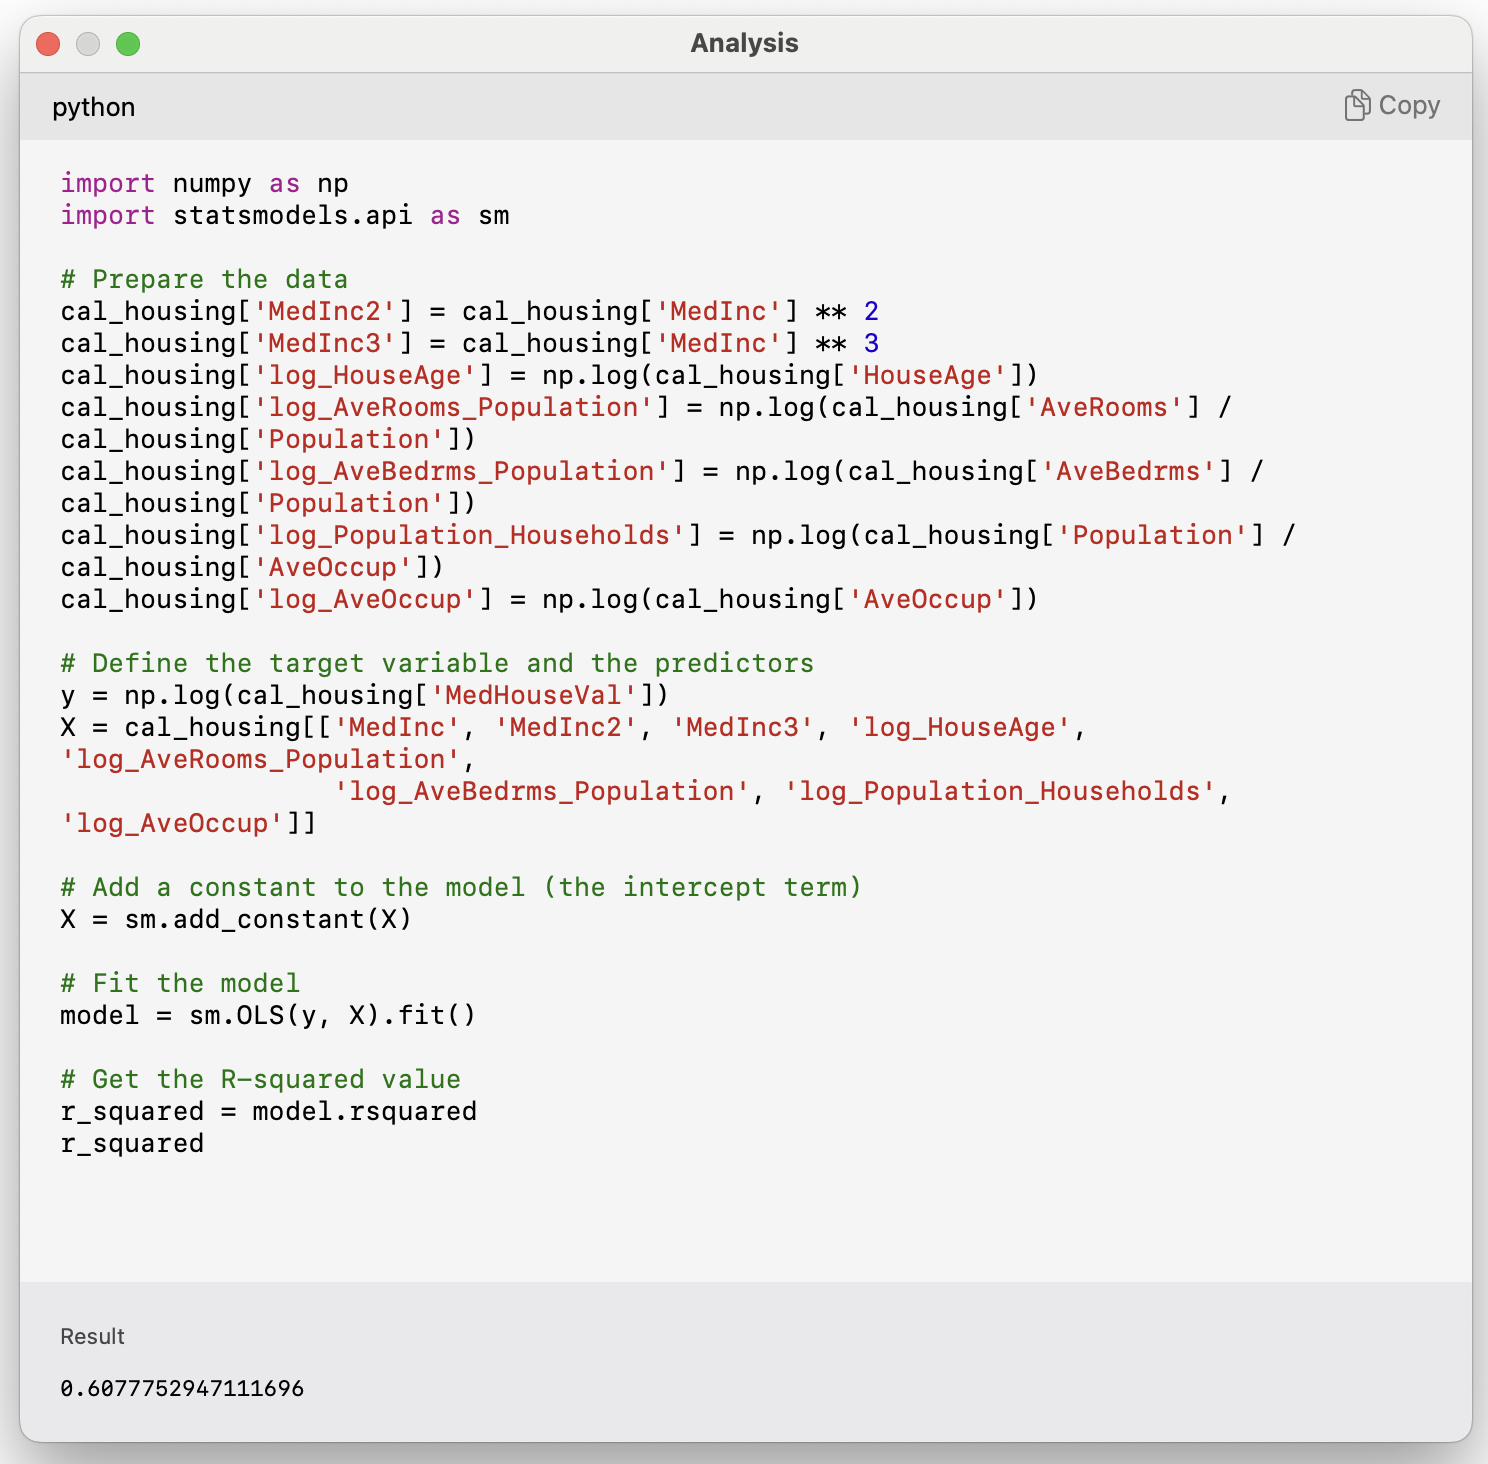Click the 0.6077752947111696 output value
Image resolution: width=1488 pixels, height=1464 pixels.
[x=182, y=1388]
